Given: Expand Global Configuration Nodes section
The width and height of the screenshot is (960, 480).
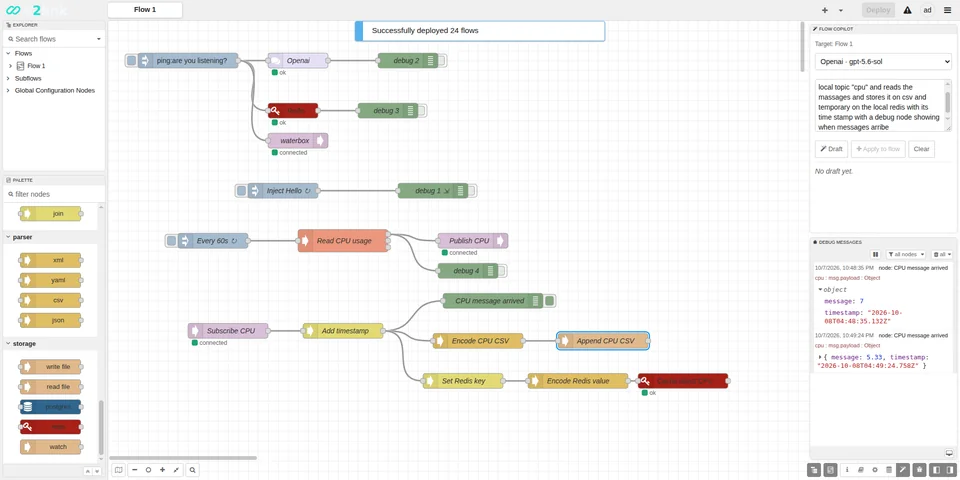Looking at the screenshot, I should 9,91.
